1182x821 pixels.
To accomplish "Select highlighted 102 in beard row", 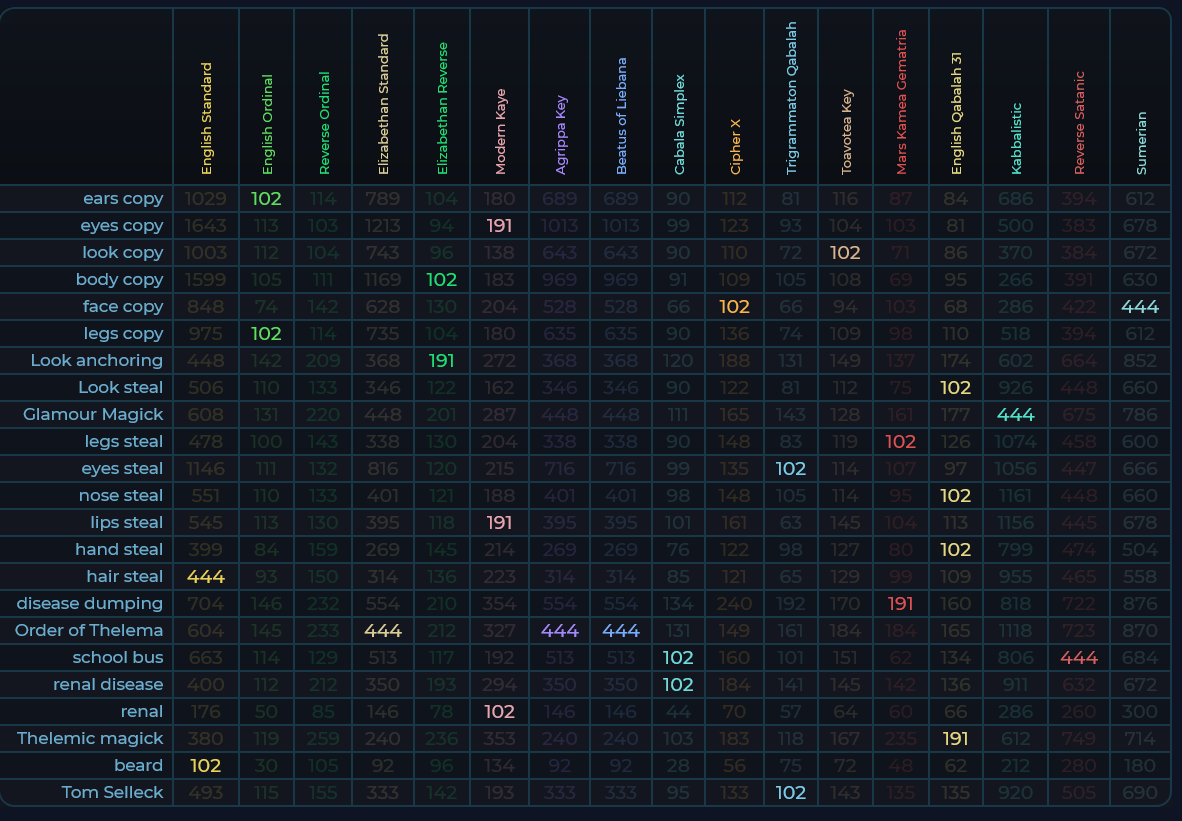I will point(206,765).
